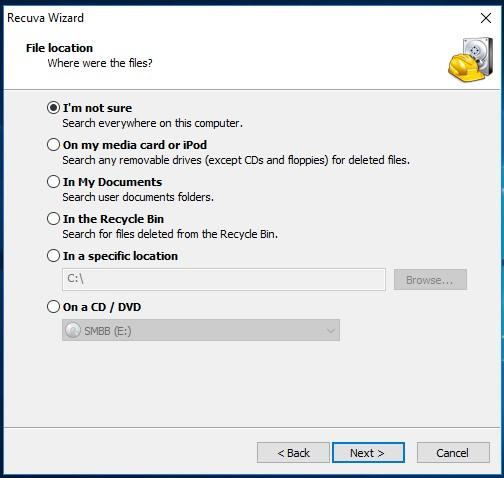
Task: Click the Recuva hard hat drive icon
Action: [x=471, y=60]
